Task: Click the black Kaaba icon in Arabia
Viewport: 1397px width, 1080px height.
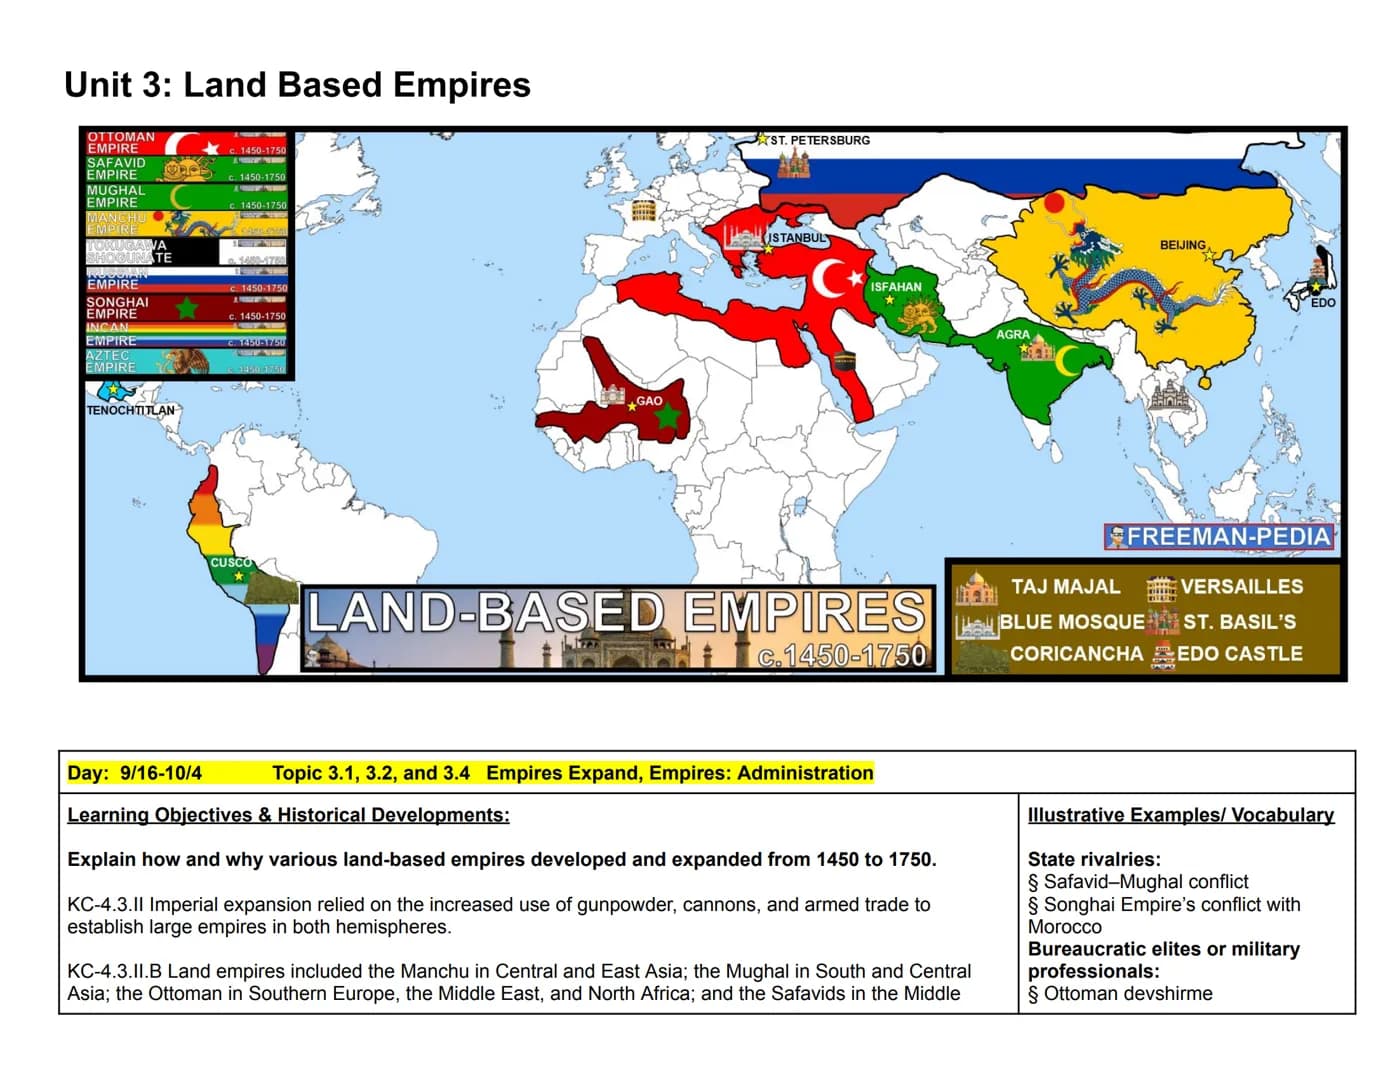Action: (x=846, y=362)
